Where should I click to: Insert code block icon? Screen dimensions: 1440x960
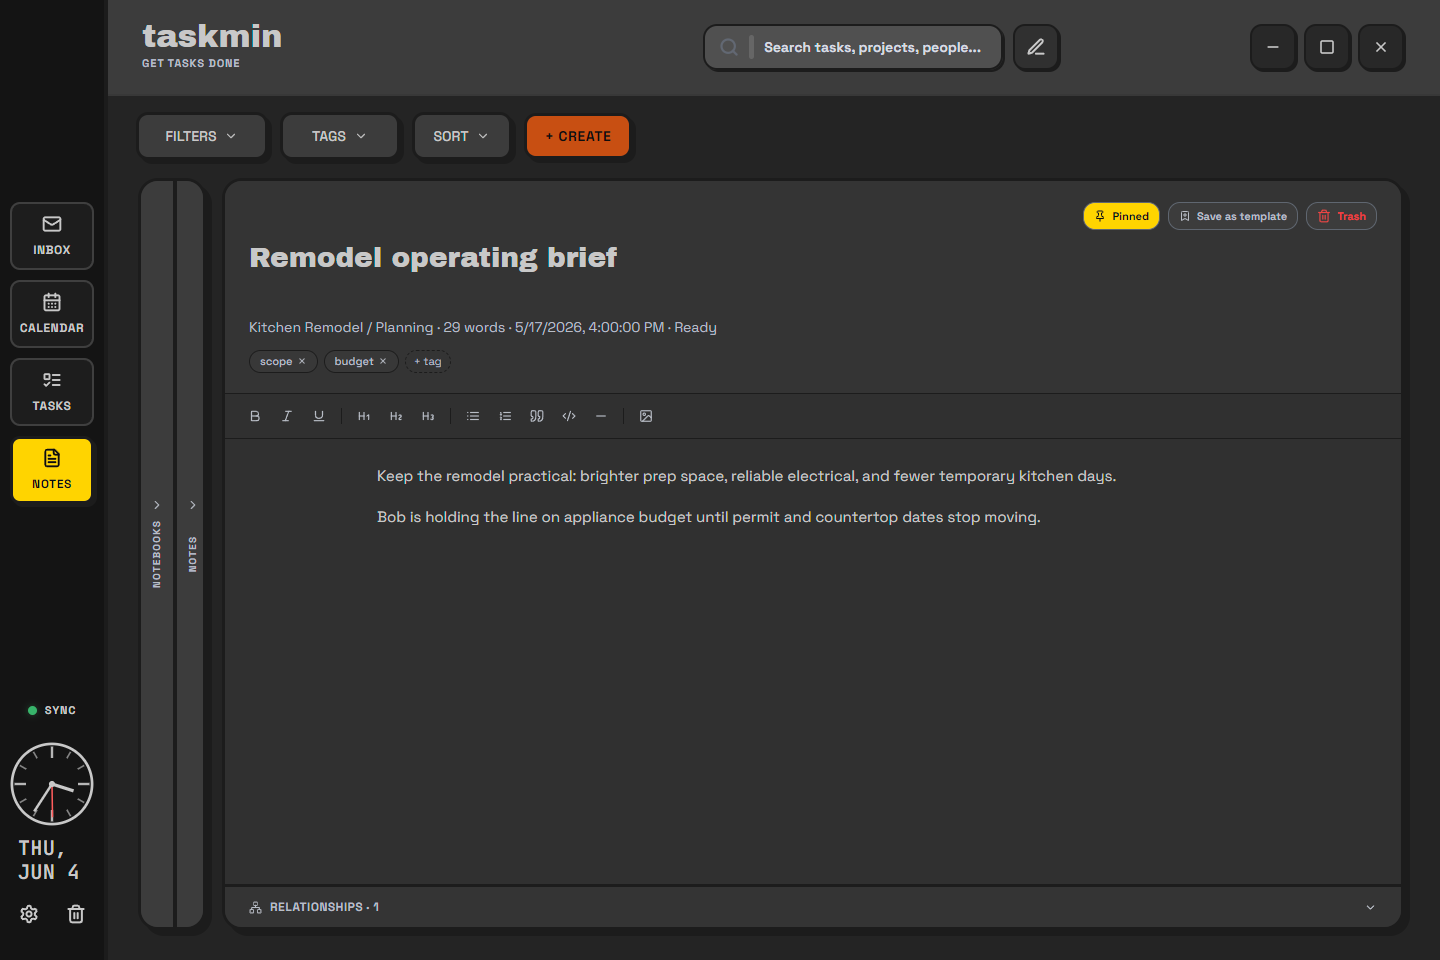tap(569, 416)
